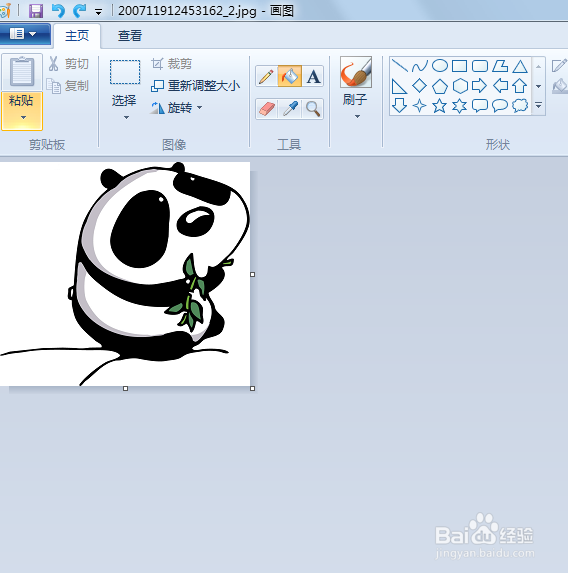Select the Left arrow shape

(500, 86)
